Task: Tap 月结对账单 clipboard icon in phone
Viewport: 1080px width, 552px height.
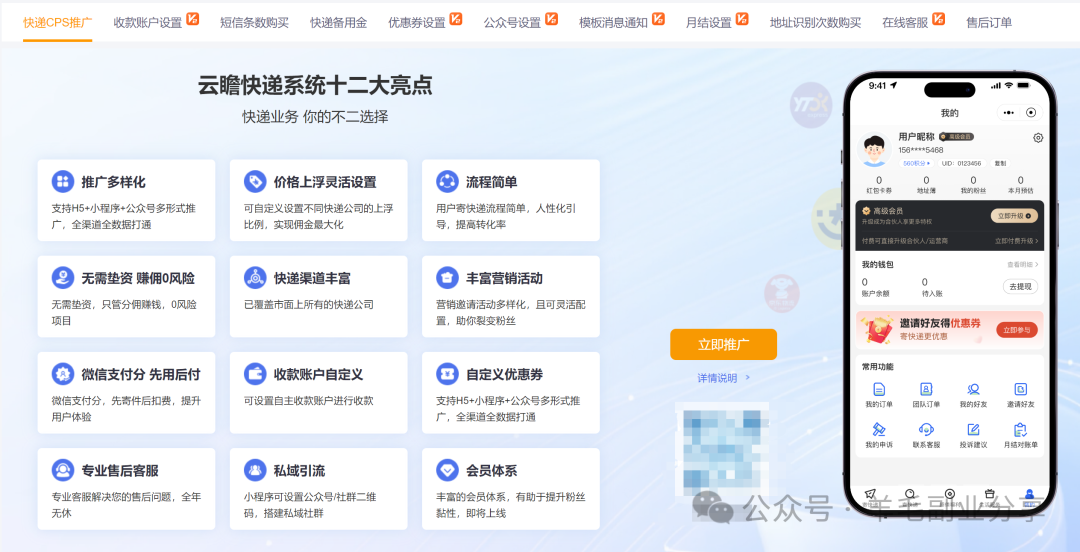Action: pyautogui.click(x=1021, y=429)
